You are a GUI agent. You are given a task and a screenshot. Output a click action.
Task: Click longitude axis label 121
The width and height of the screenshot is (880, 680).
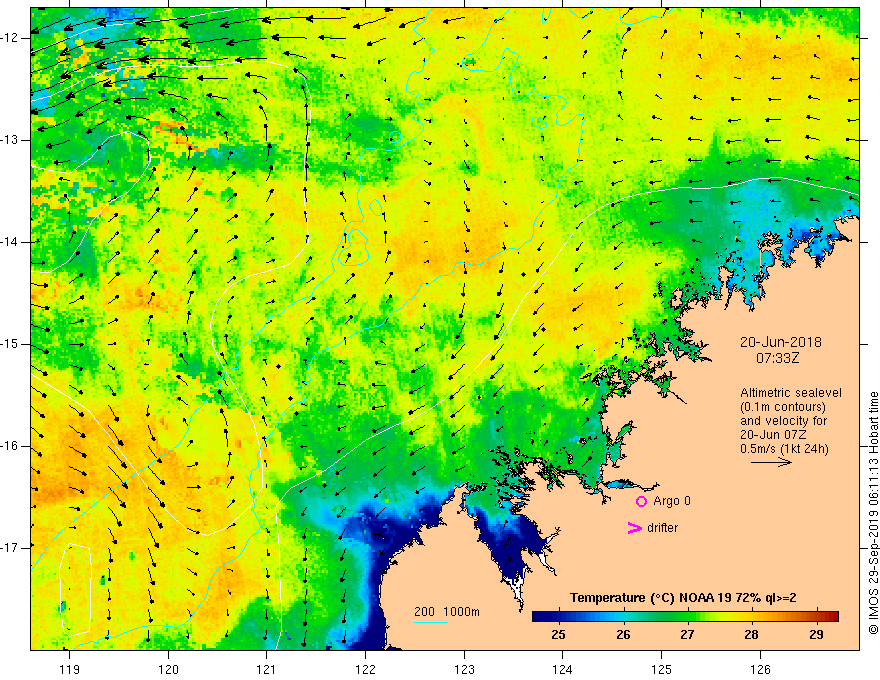point(267,669)
